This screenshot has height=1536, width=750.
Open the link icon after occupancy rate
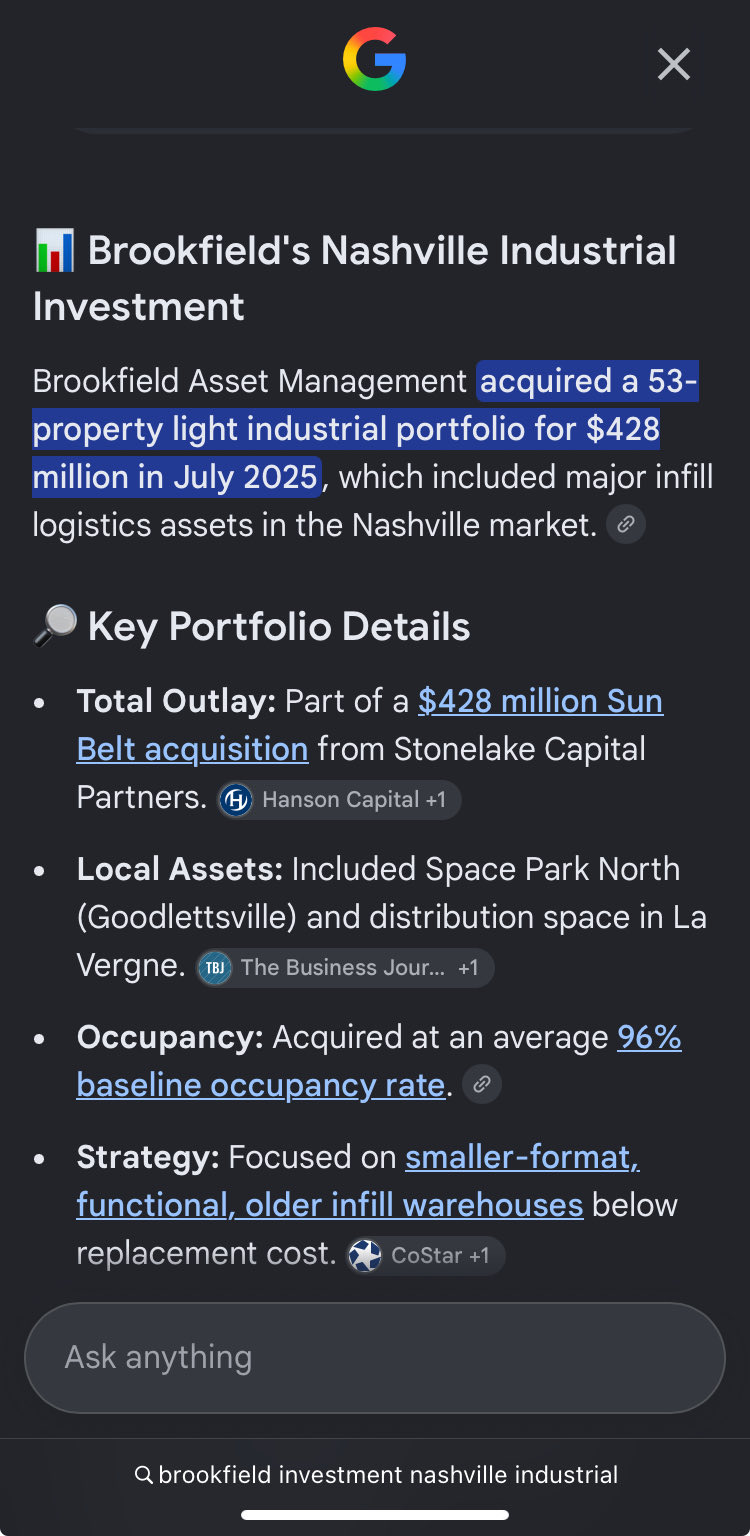tap(482, 1084)
